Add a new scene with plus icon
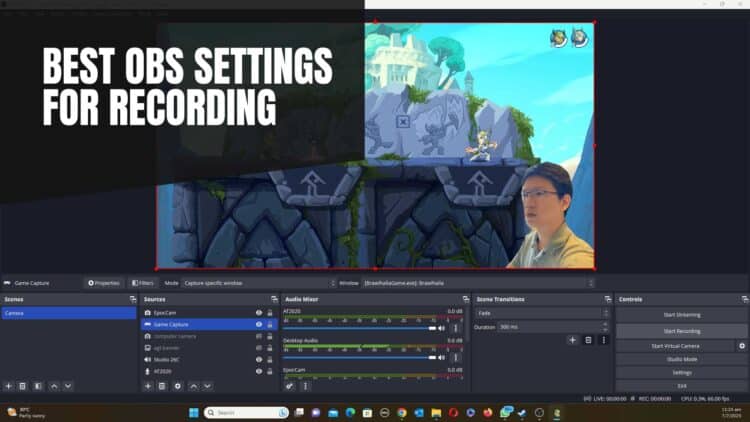750x422 pixels. point(9,386)
